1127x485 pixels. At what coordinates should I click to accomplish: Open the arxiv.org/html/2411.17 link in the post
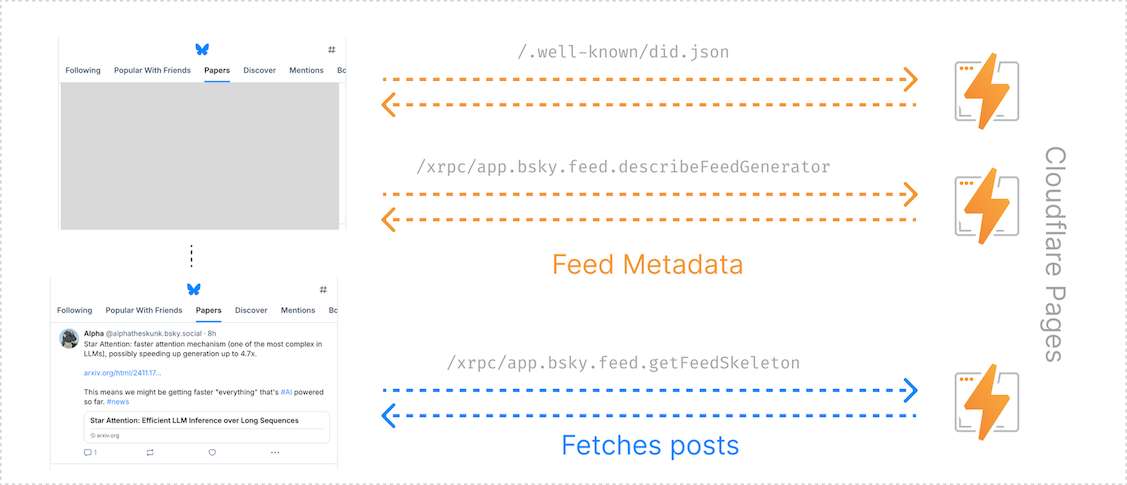pyautogui.click(x=122, y=372)
